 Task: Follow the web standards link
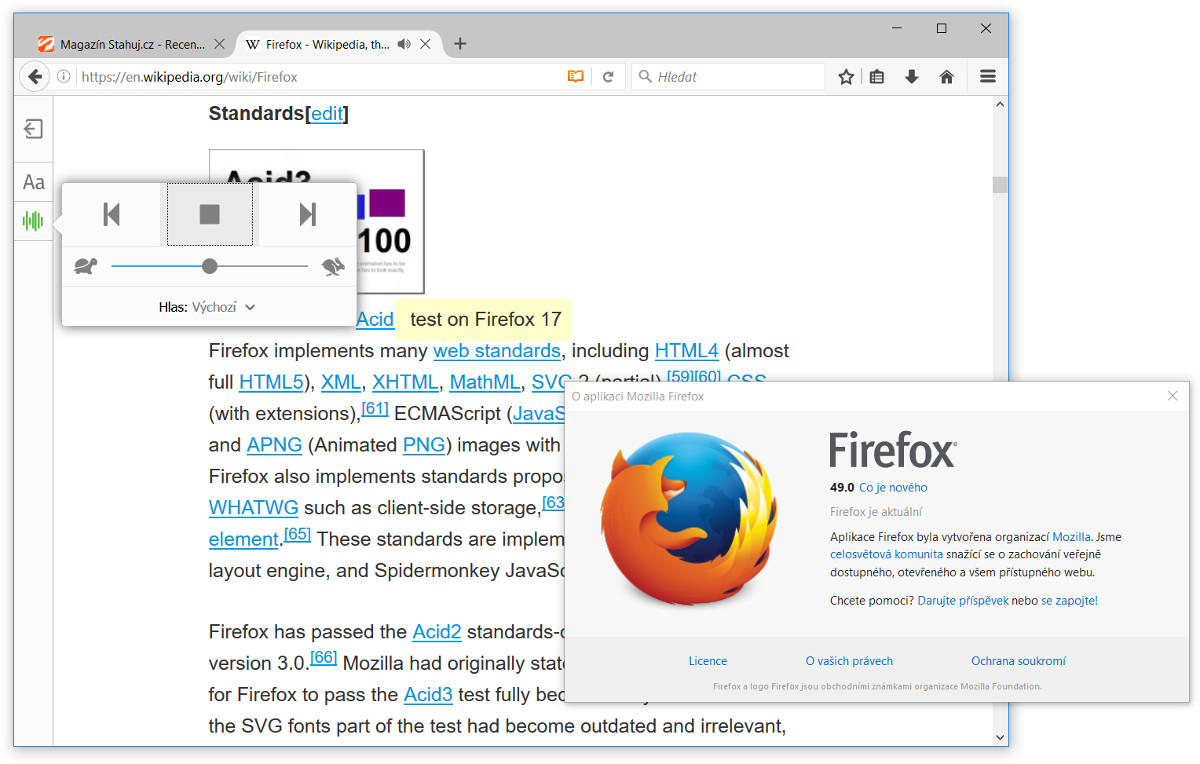tap(496, 351)
